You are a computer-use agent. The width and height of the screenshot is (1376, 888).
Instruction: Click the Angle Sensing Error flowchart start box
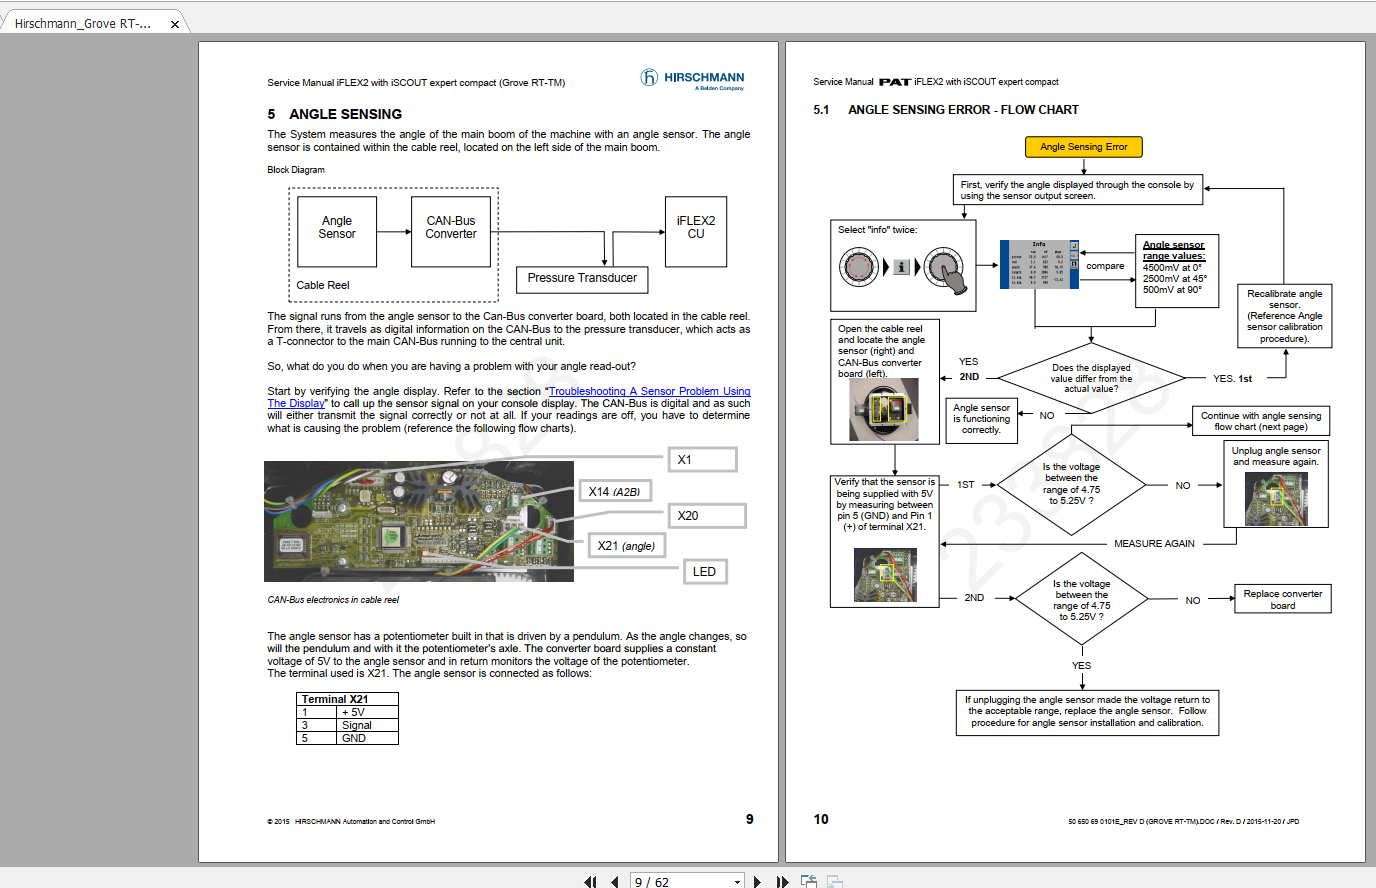(1083, 147)
